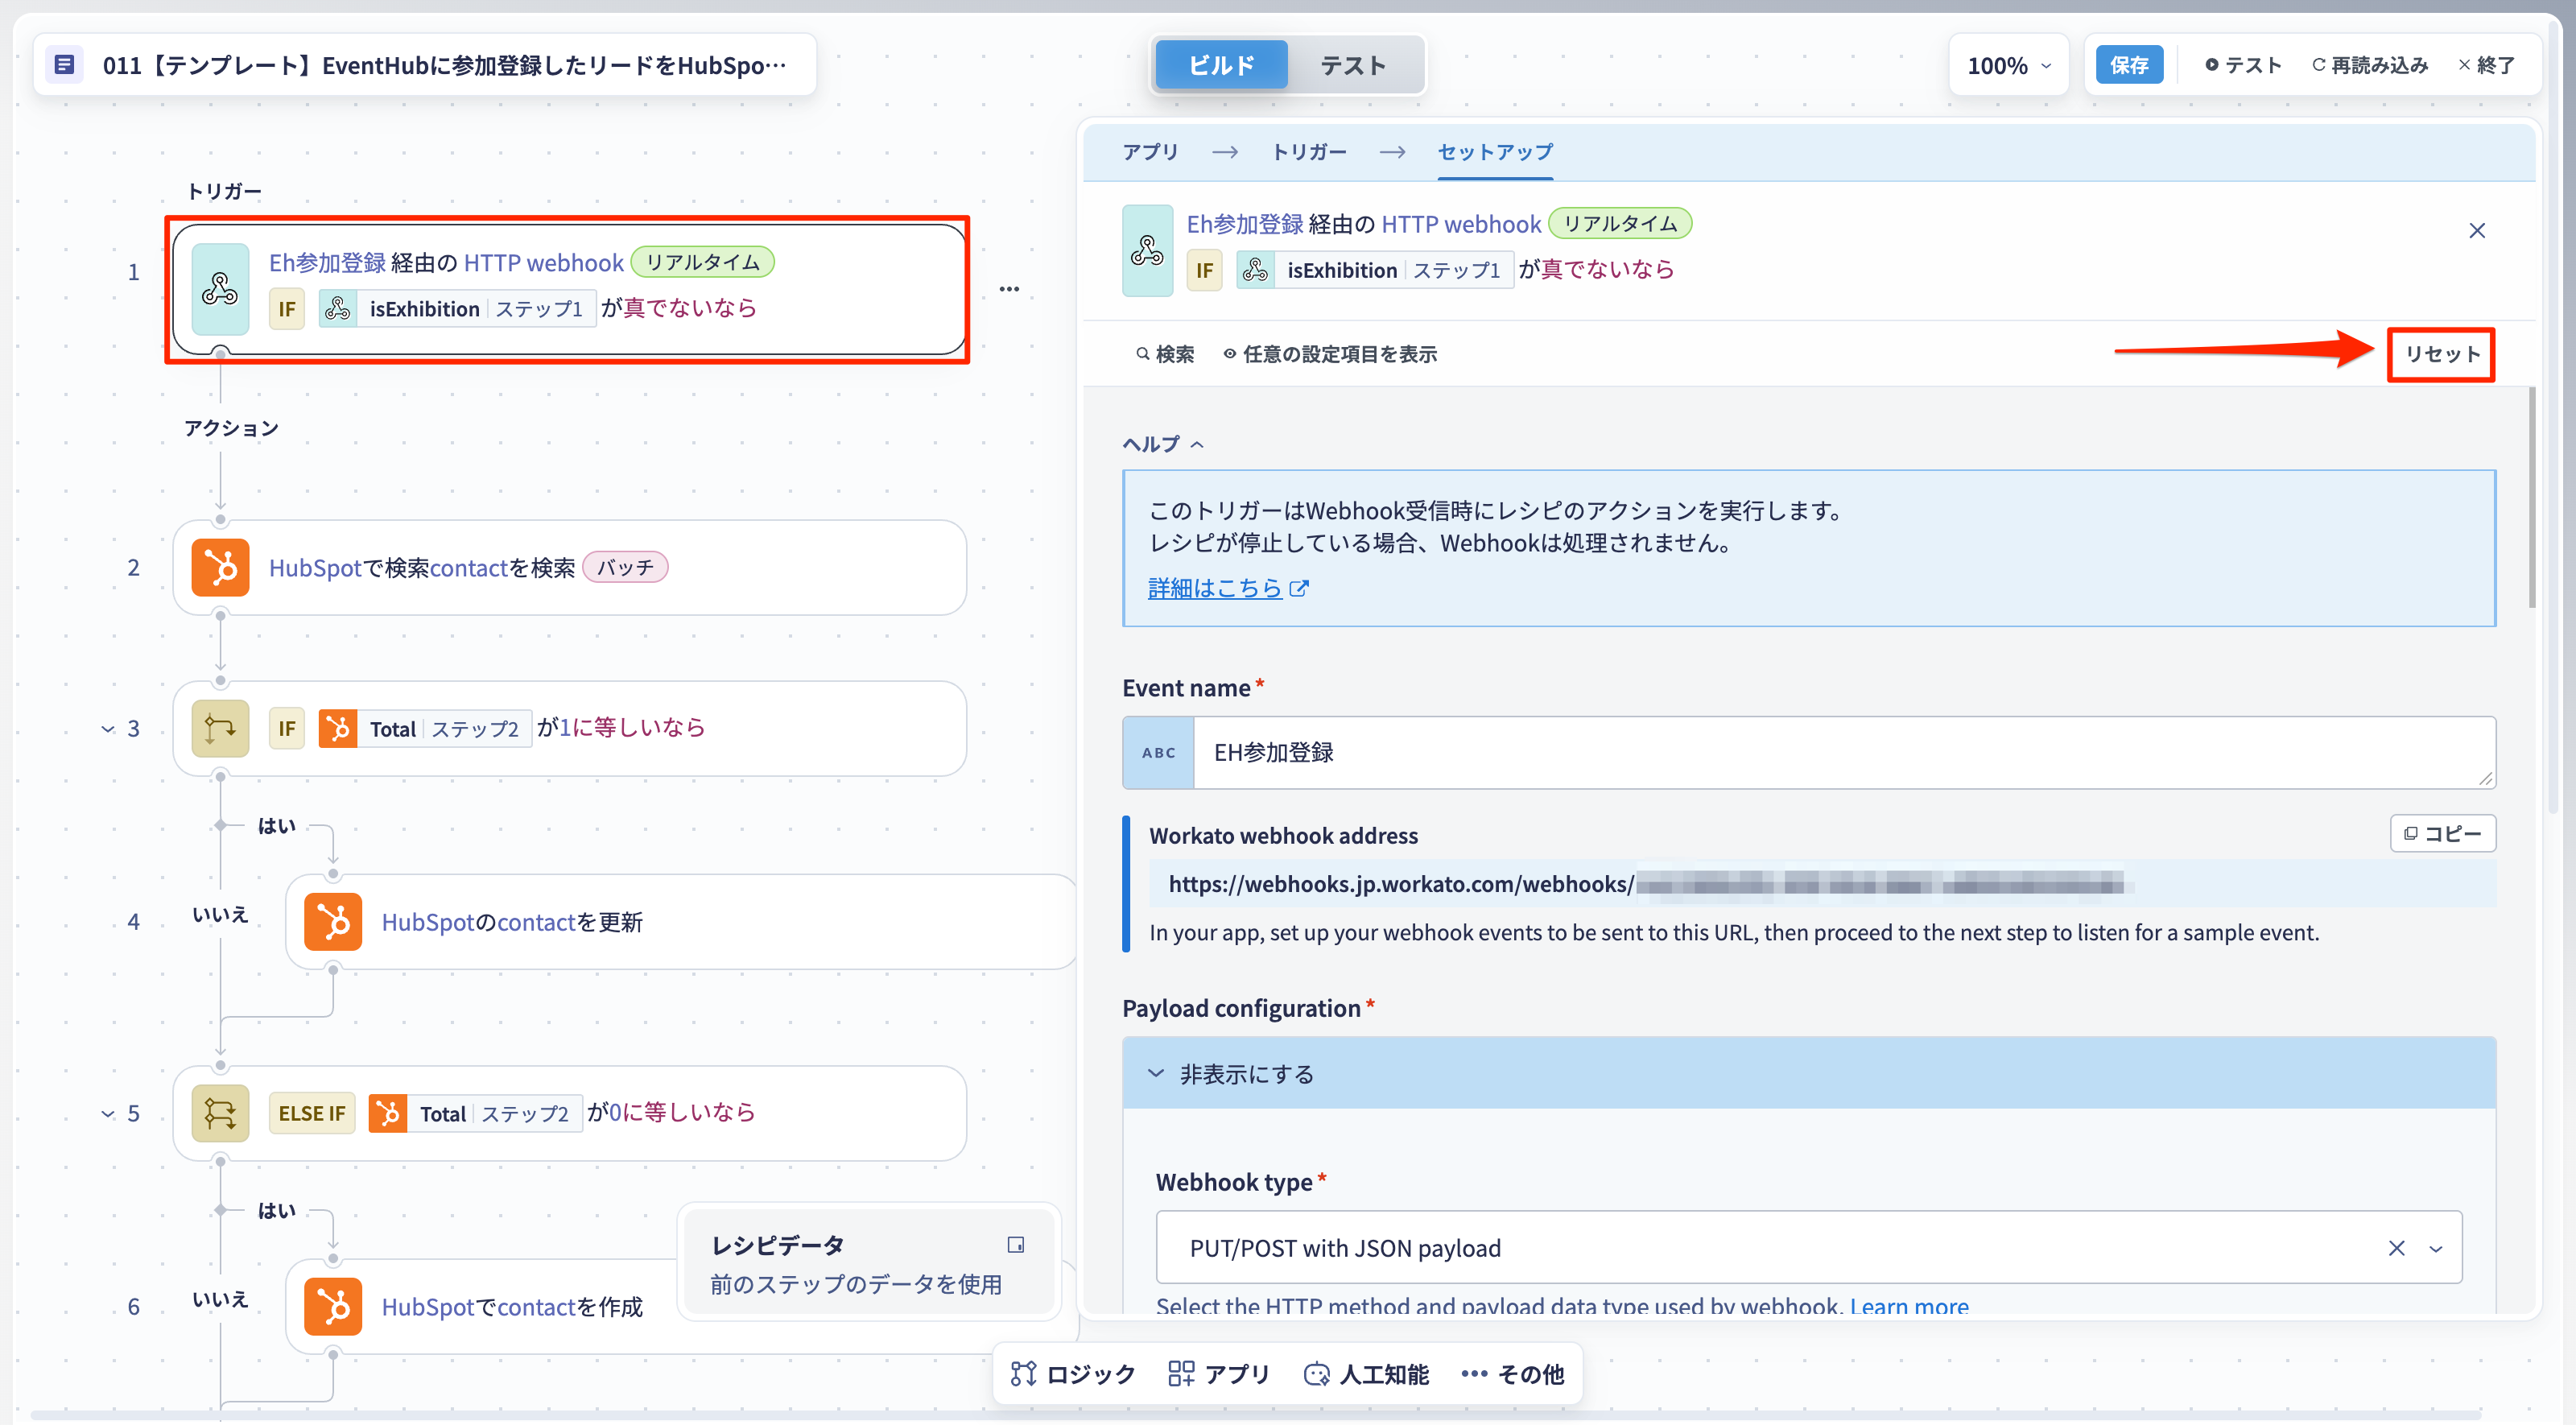
Task: Open the three-dot menu beside trigger step 1
Action: (x=1009, y=289)
